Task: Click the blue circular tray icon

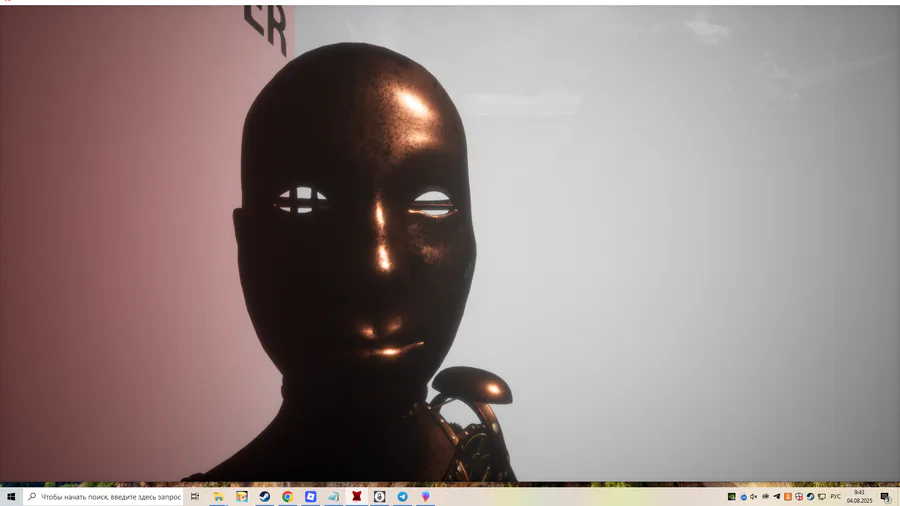Action: point(743,497)
